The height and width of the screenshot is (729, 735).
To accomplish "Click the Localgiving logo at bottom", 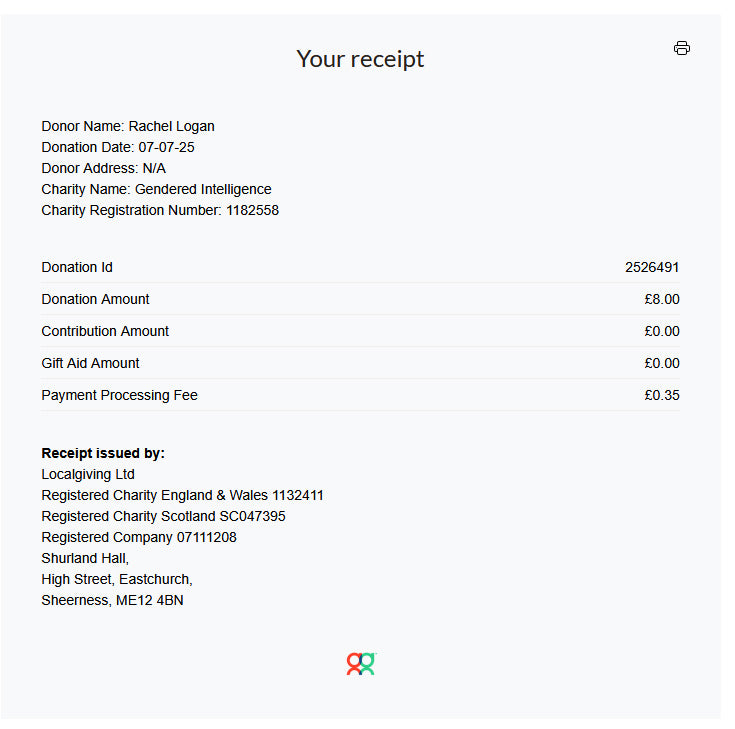I will tap(361, 663).
